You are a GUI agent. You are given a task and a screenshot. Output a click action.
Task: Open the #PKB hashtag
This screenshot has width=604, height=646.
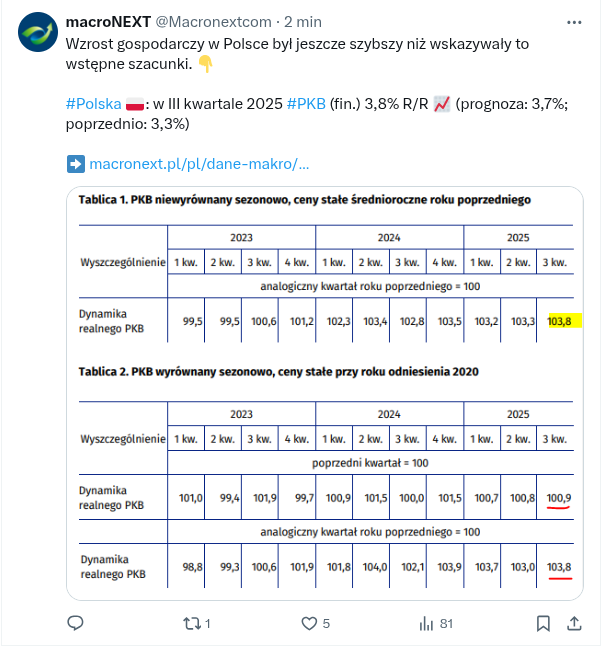click(306, 104)
